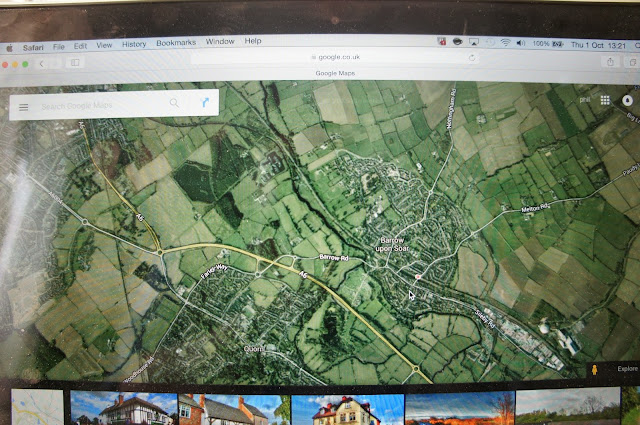
Task: Click the Quorn place label
Action: [x=254, y=349]
